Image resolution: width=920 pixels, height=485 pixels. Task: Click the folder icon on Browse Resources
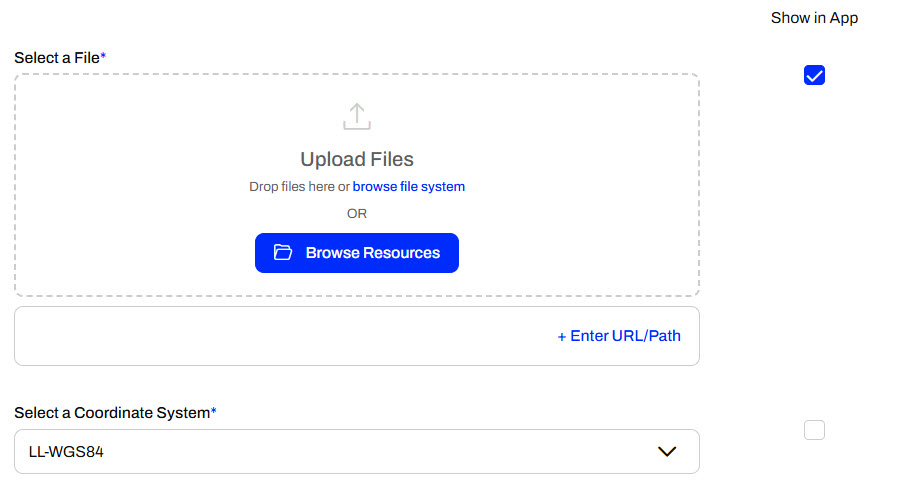283,253
